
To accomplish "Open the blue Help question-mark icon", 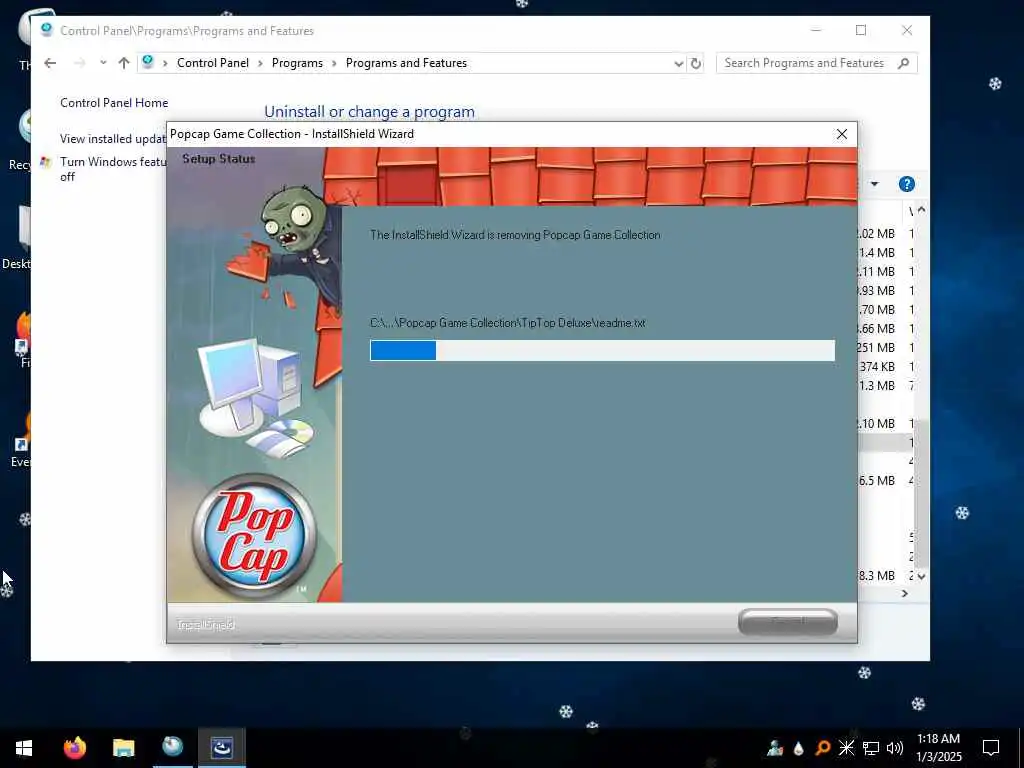I will pyautogui.click(x=906, y=184).
